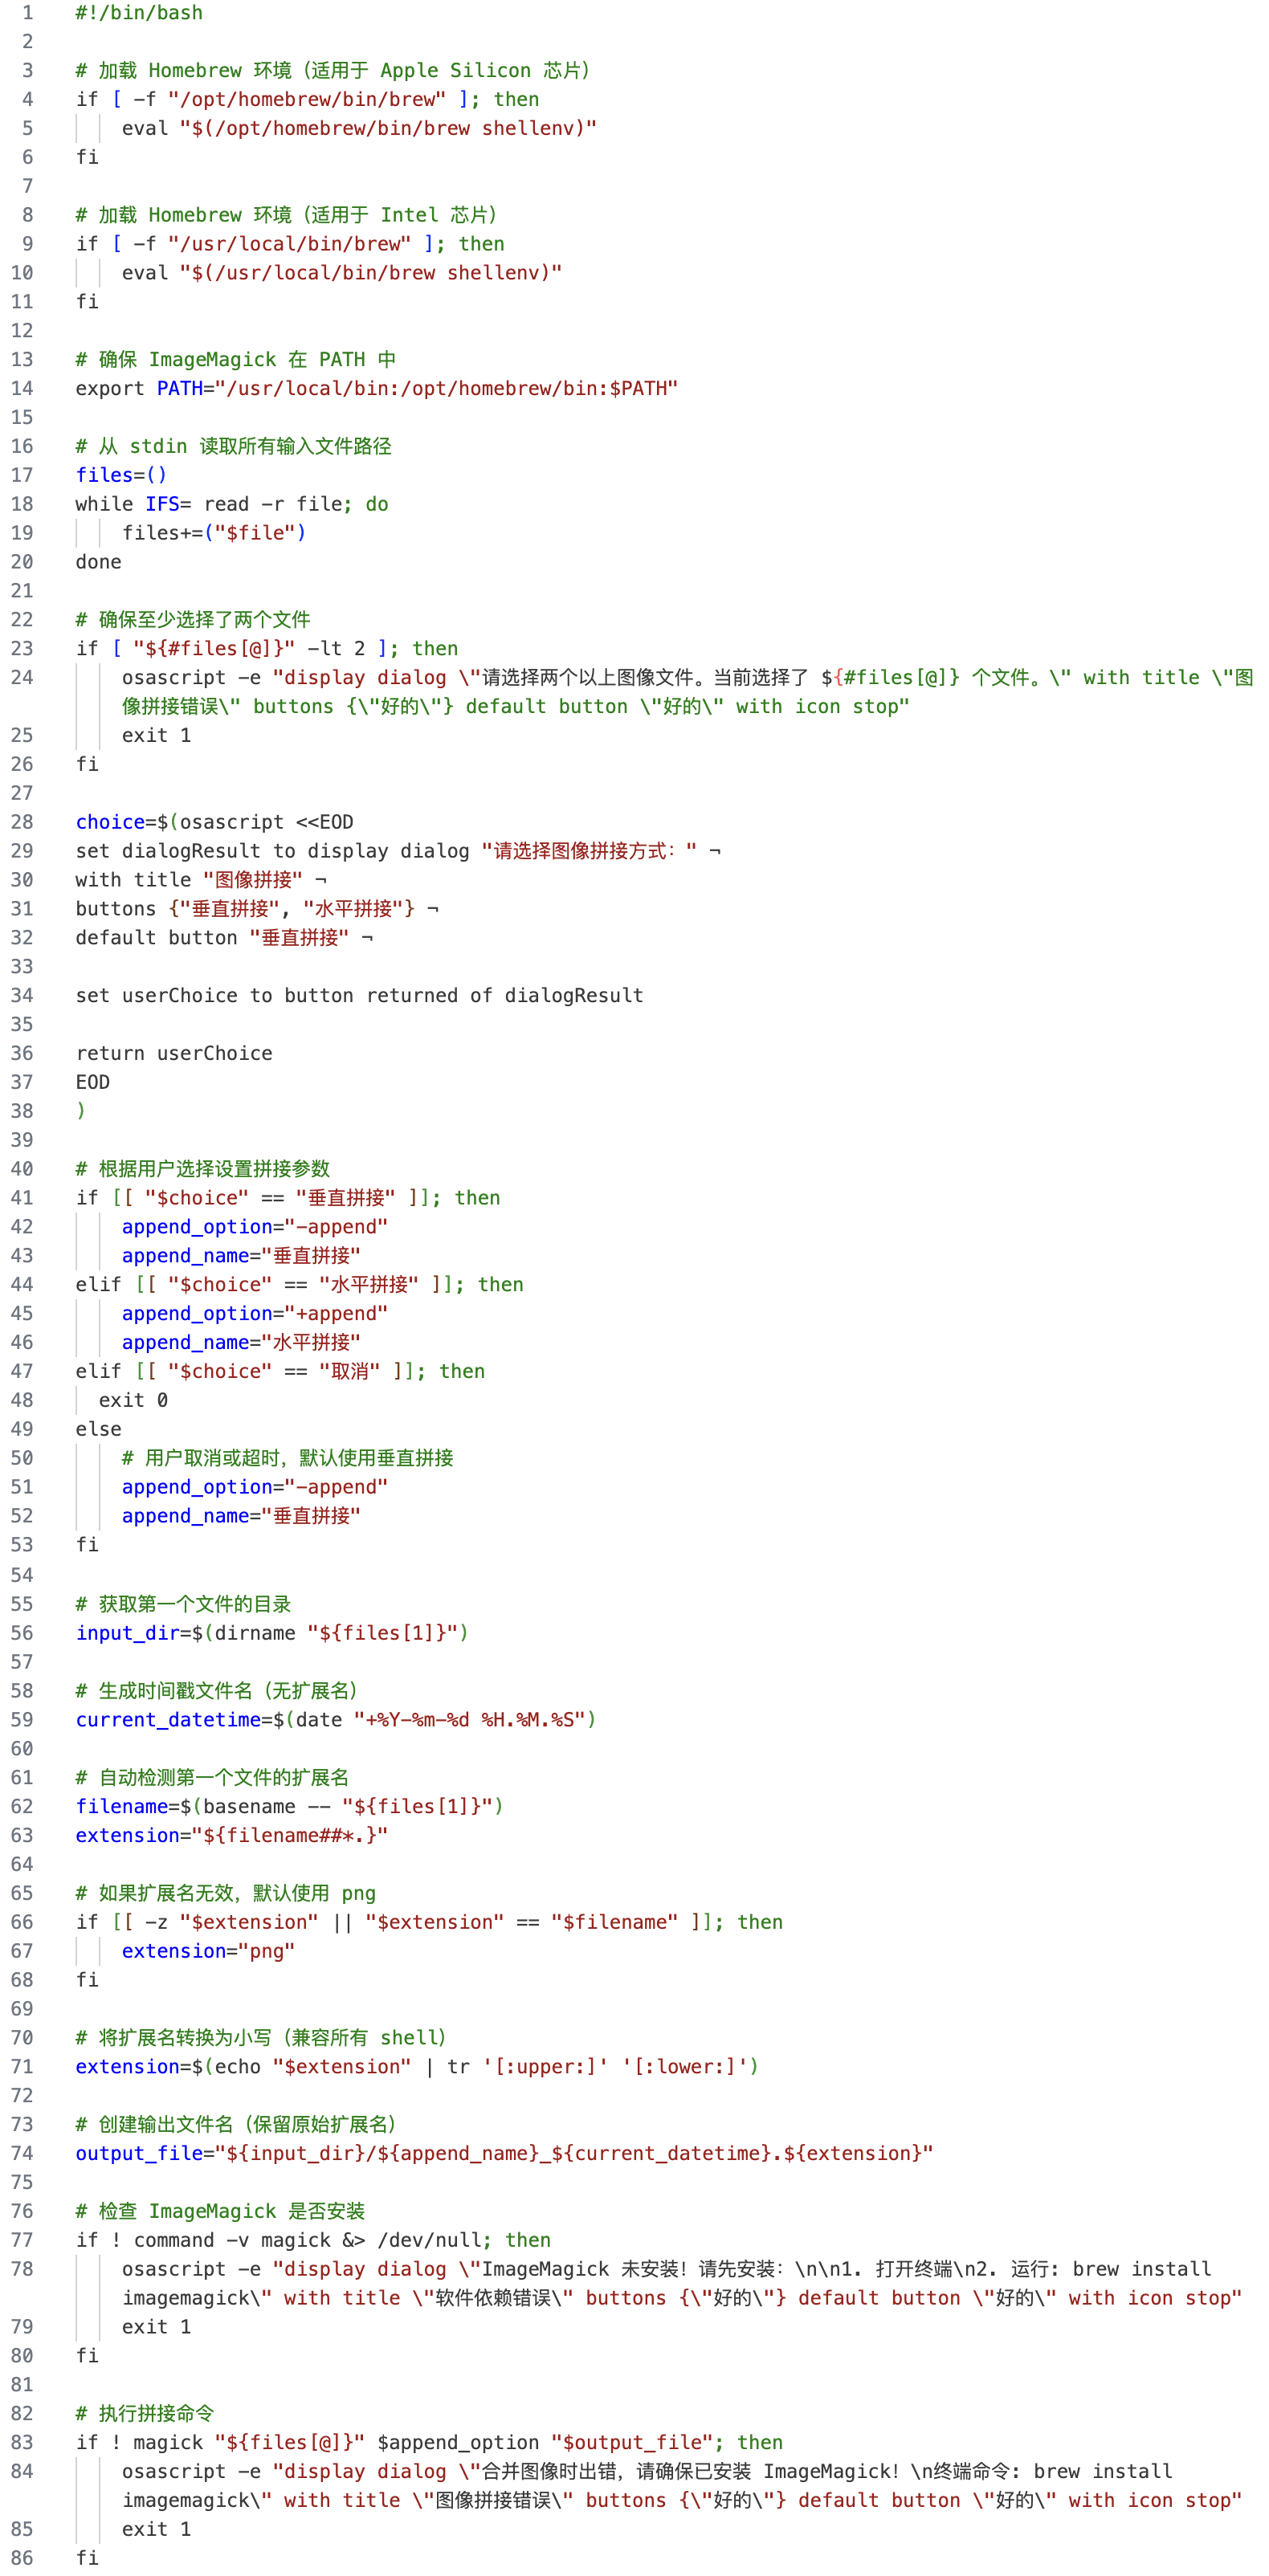Click the 'done' keyword on line 20
Image resolution: width=1269 pixels, height=2576 pixels.
[x=98, y=562]
